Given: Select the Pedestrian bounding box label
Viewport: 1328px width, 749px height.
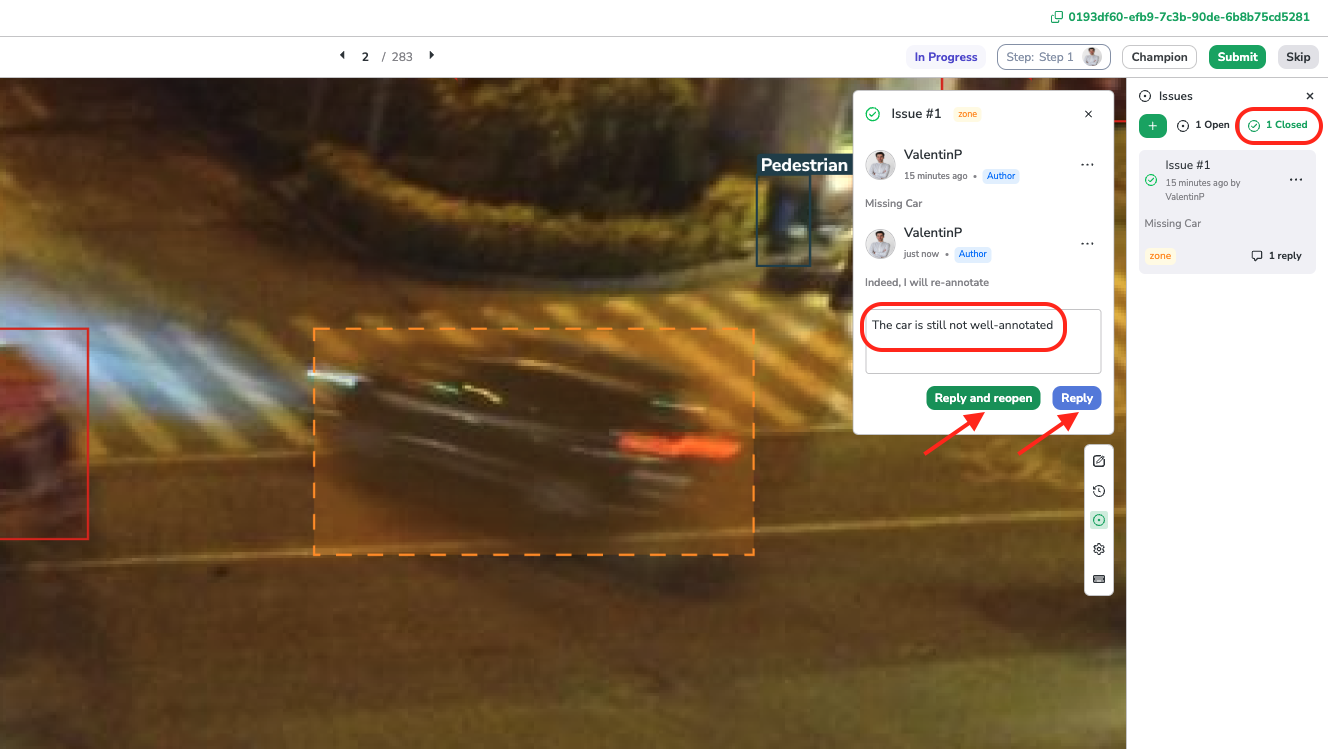Looking at the screenshot, I should (x=804, y=165).
